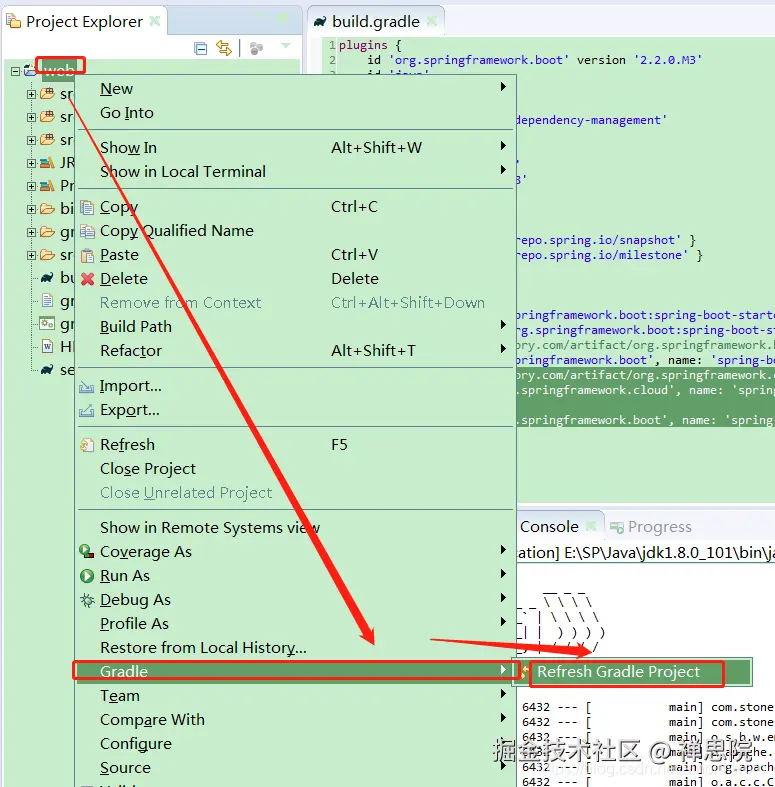Choose Go Into from context menu
The width and height of the screenshot is (775, 787).
point(296,113)
